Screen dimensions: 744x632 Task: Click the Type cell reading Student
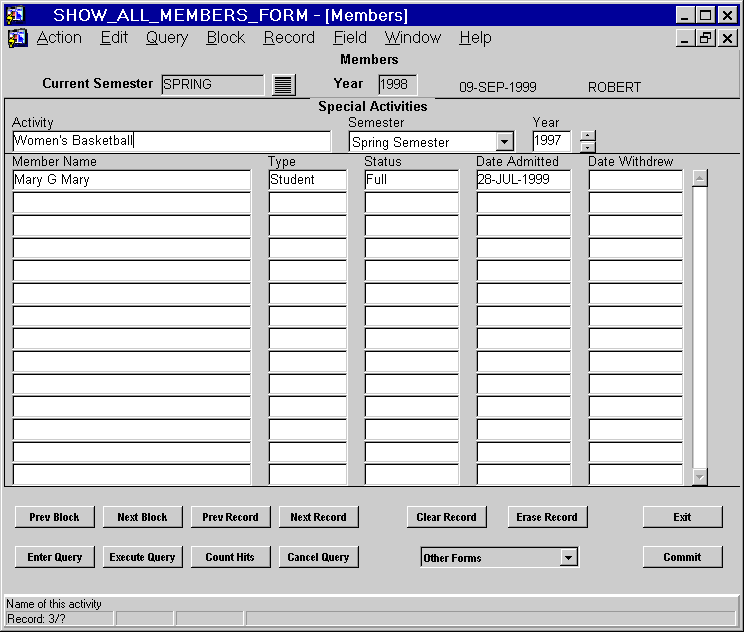[307, 180]
